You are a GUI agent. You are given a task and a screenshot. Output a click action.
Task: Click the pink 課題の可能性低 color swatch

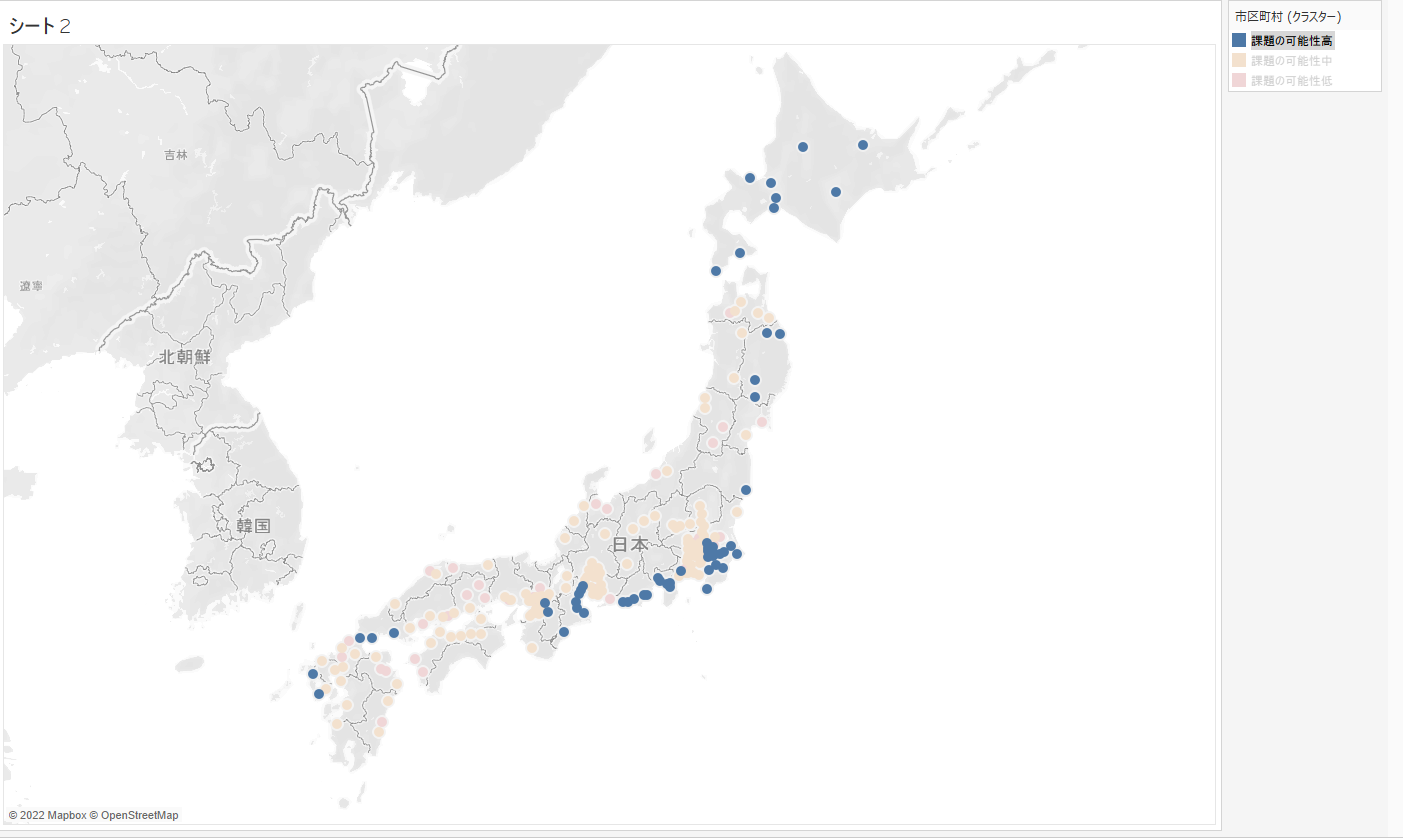coord(1239,80)
